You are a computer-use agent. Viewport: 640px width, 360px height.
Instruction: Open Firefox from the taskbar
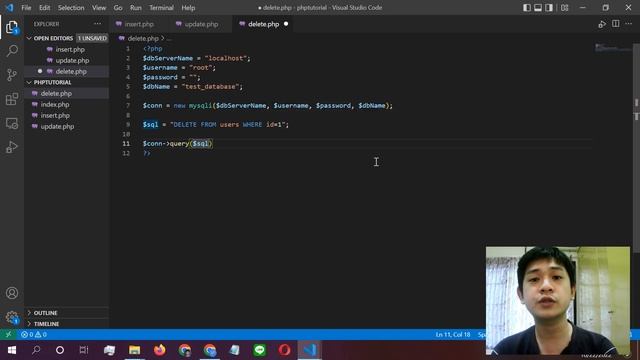coord(160,350)
